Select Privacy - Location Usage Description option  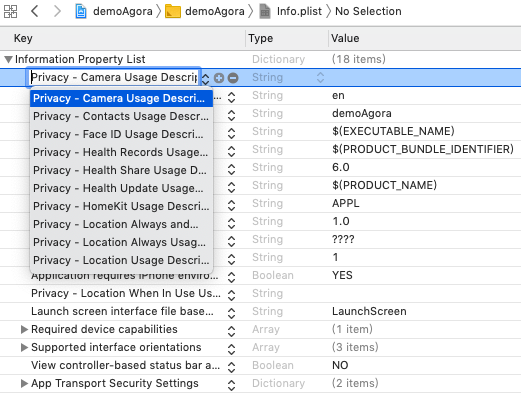[121, 260]
